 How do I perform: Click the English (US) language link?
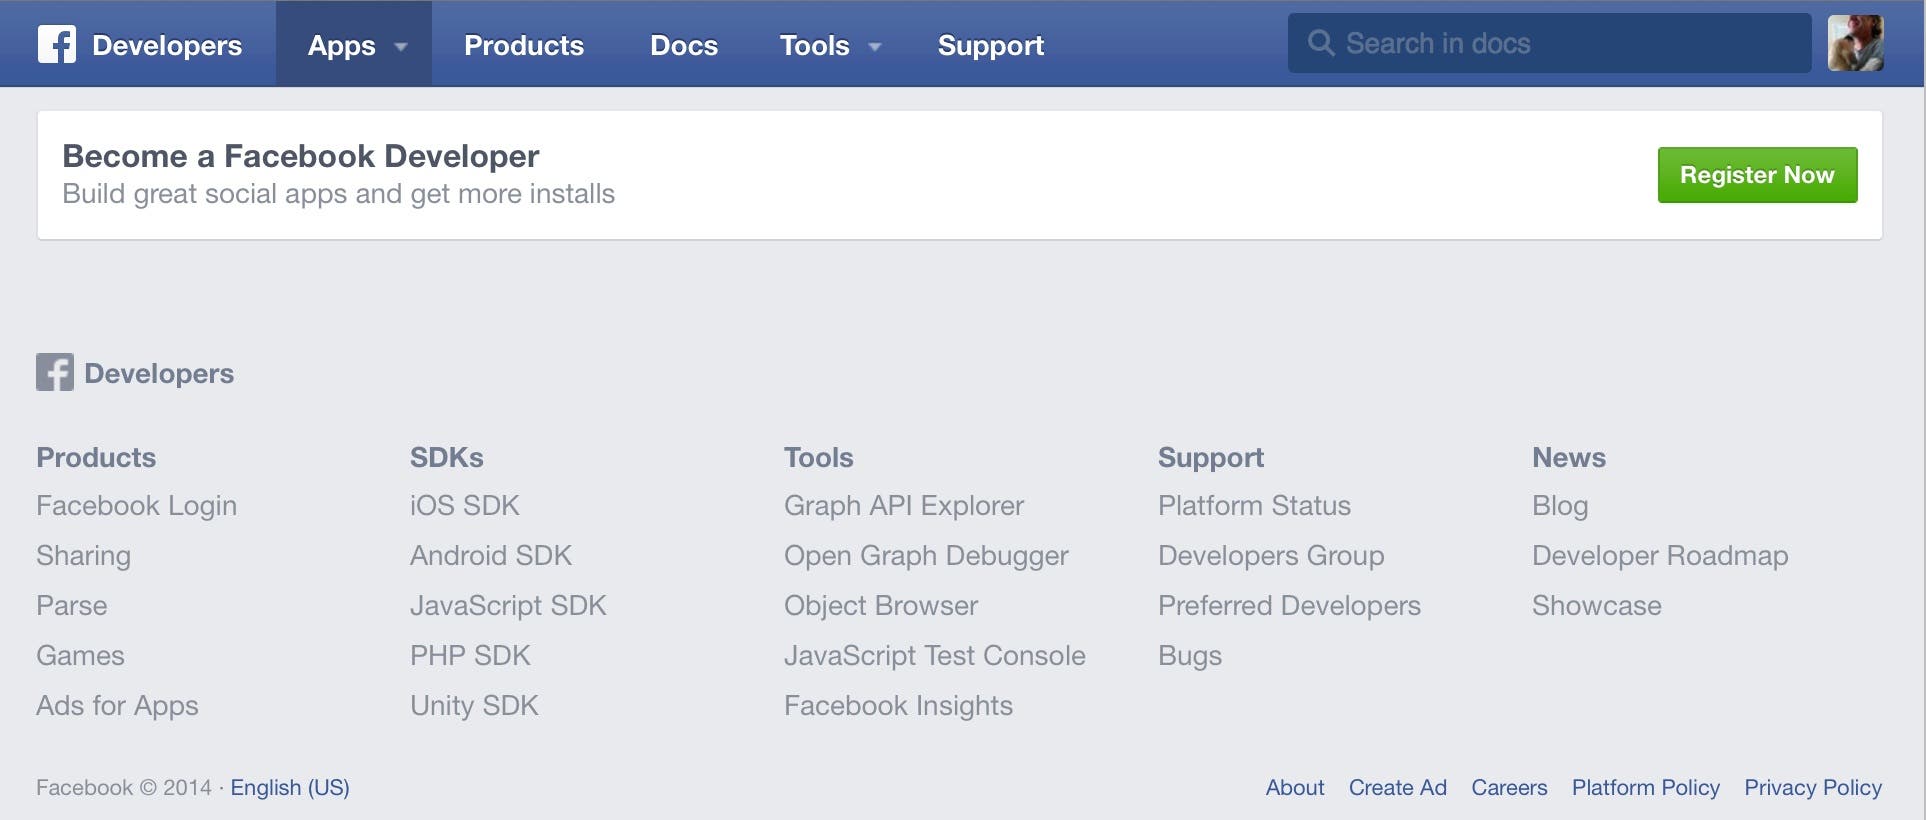(x=290, y=788)
